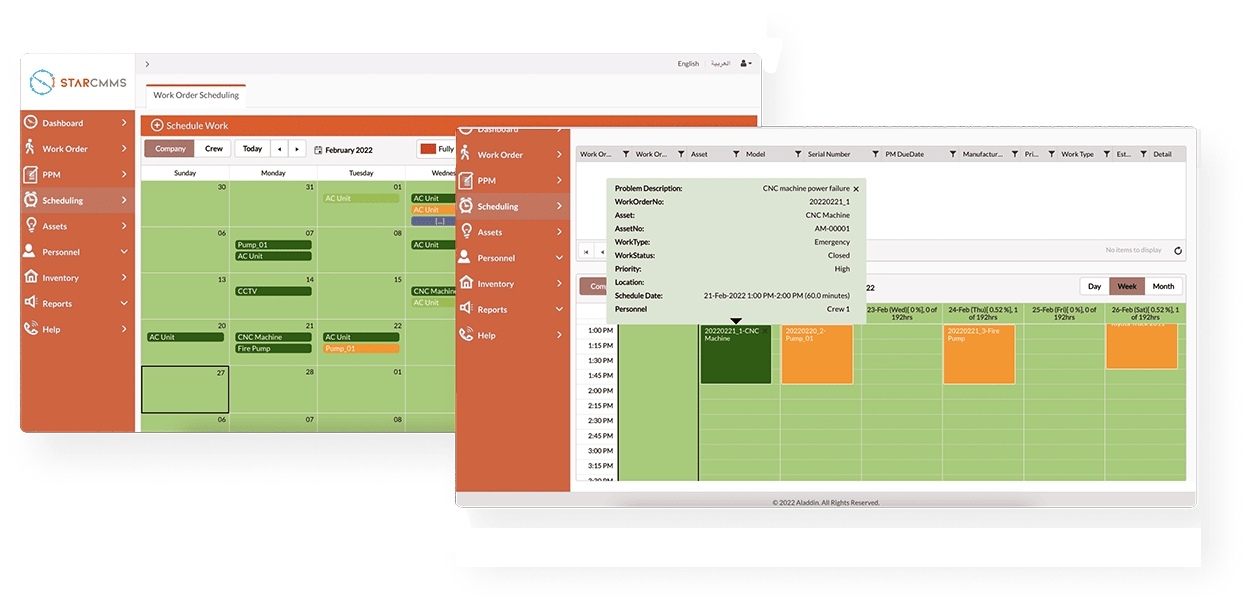The height and width of the screenshot is (607, 1250).
Task: Select the Day view toggle
Action: pyautogui.click(x=1094, y=286)
